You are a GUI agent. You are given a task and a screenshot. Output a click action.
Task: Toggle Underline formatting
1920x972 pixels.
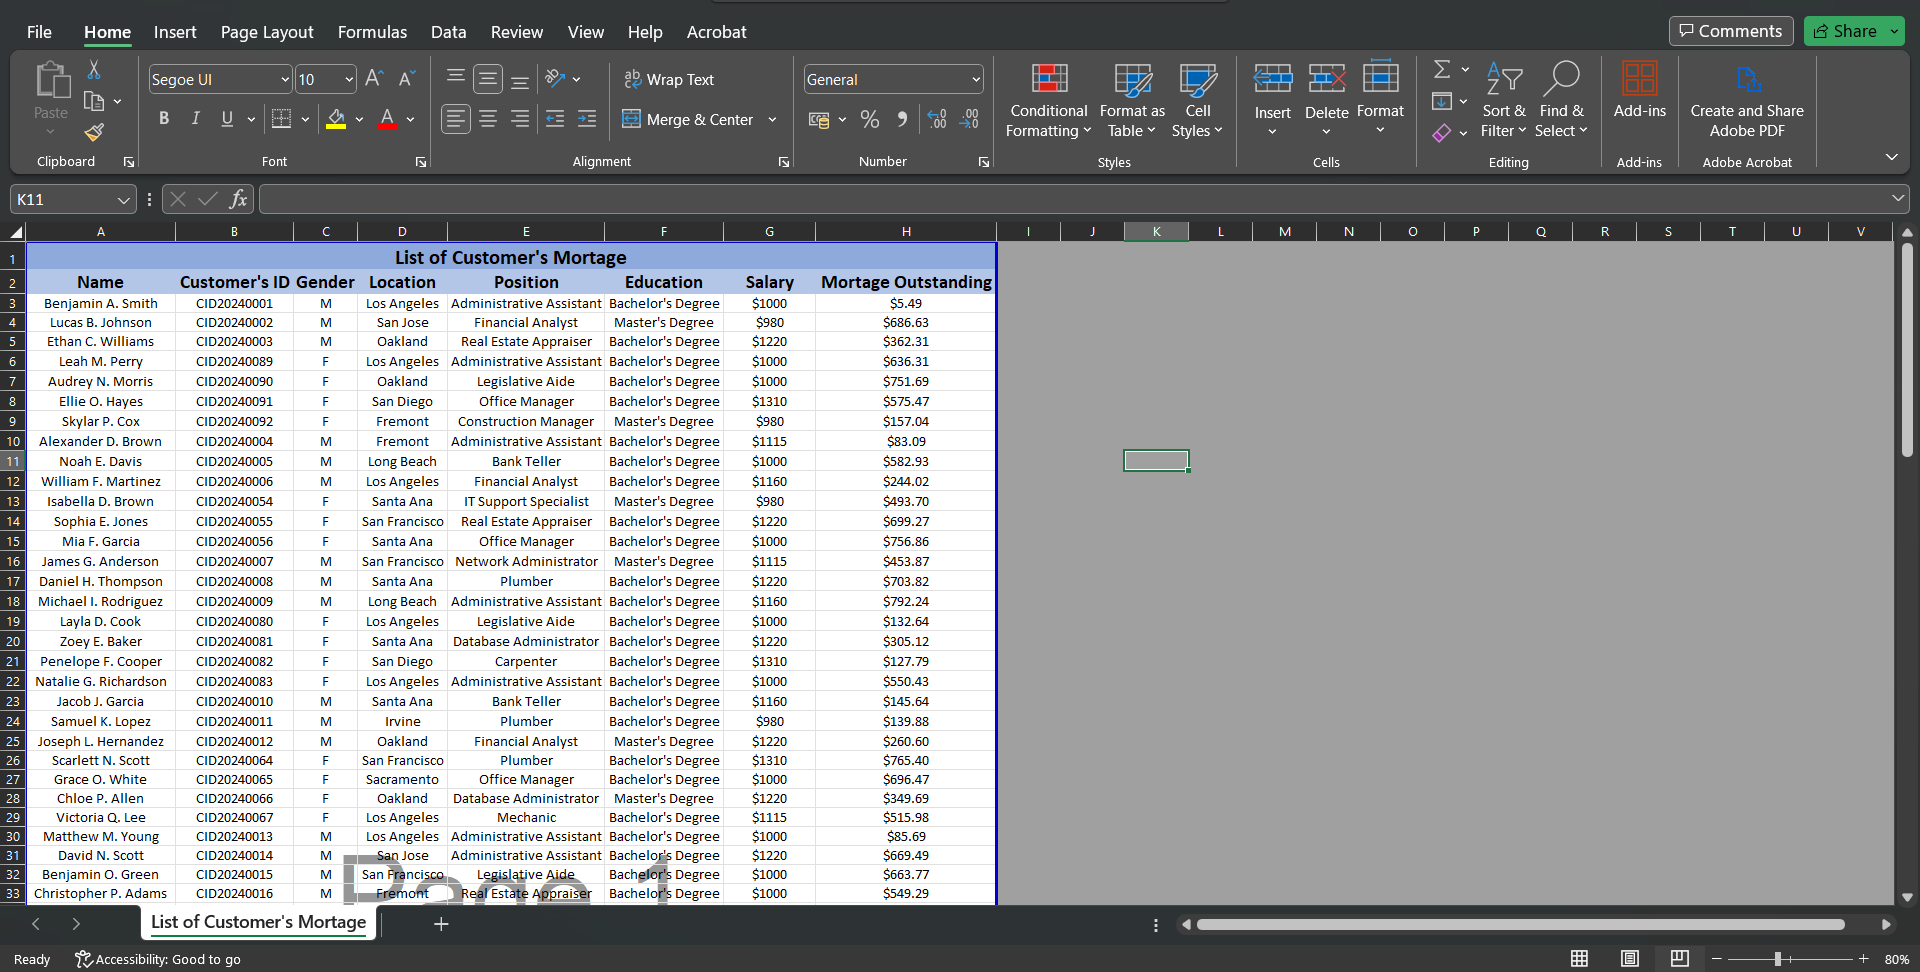pos(227,119)
